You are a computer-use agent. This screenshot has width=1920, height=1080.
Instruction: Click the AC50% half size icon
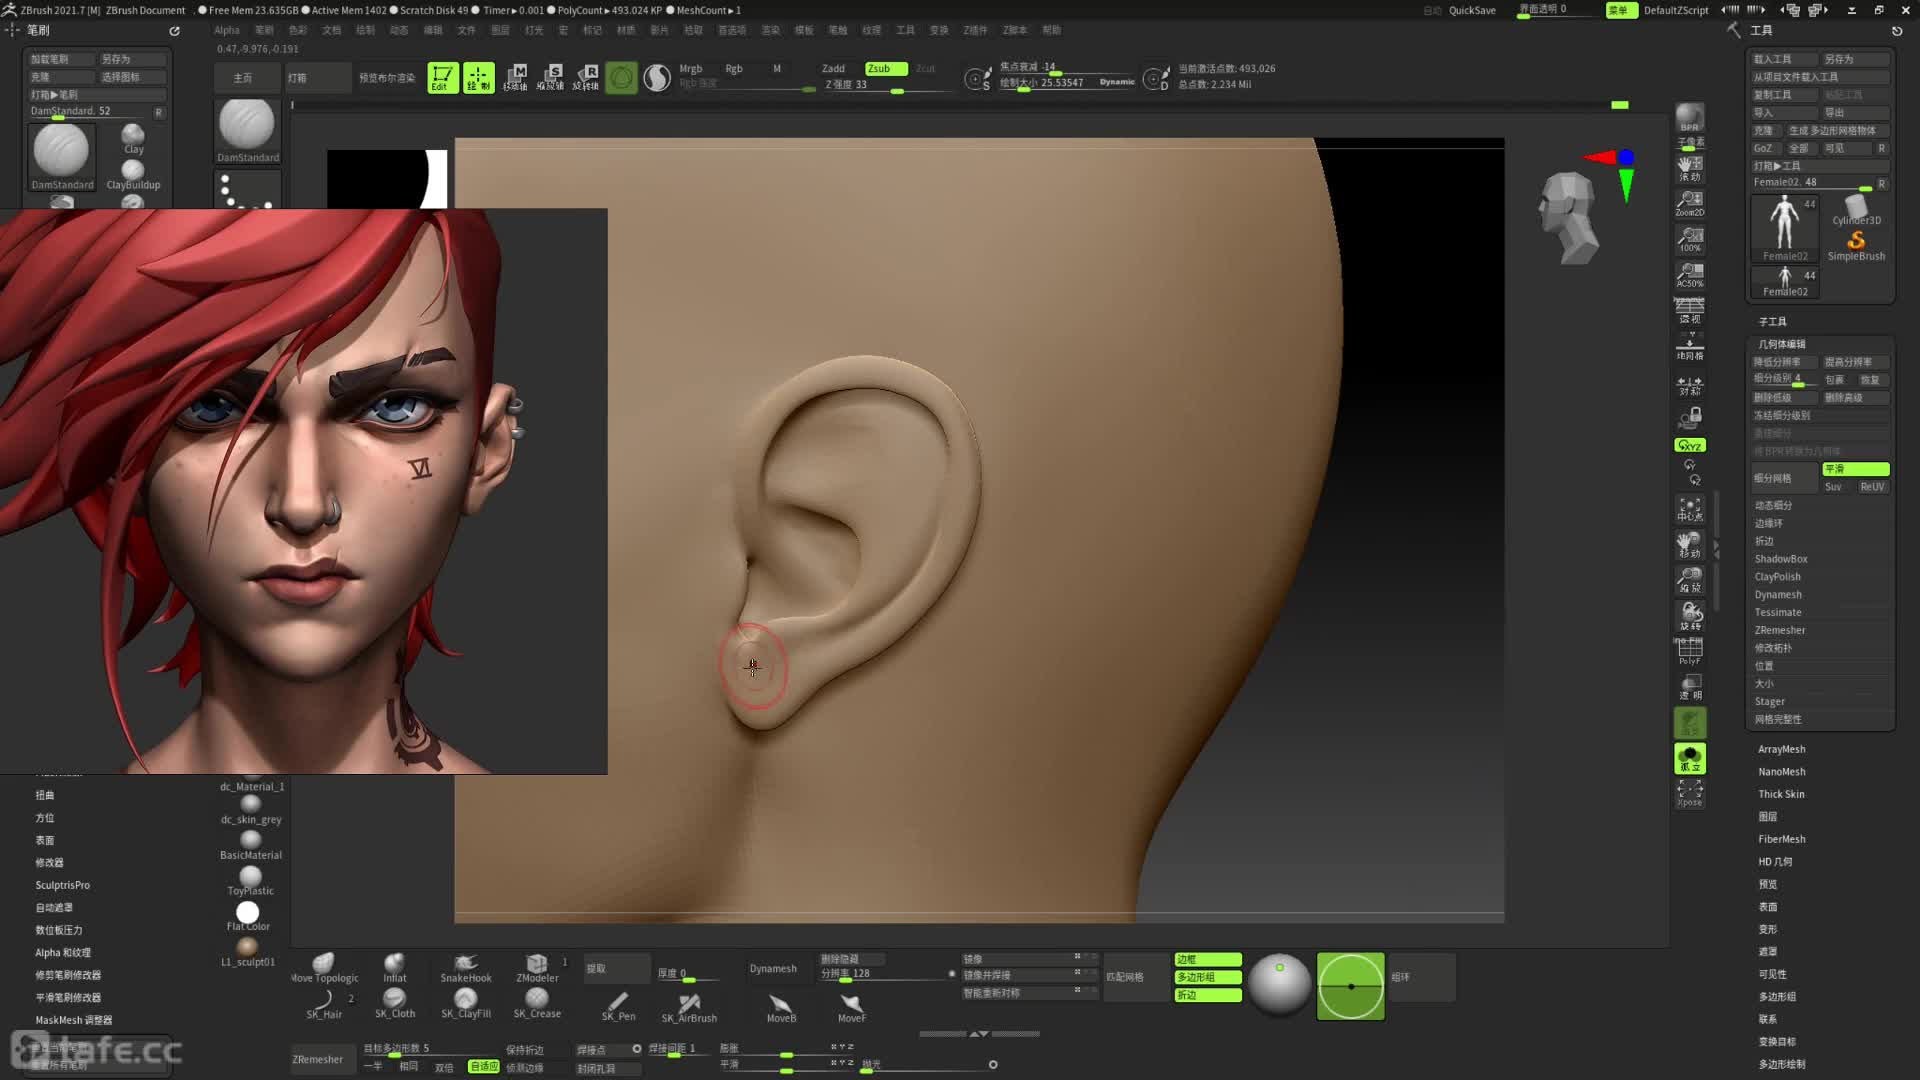pyautogui.click(x=1690, y=274)
